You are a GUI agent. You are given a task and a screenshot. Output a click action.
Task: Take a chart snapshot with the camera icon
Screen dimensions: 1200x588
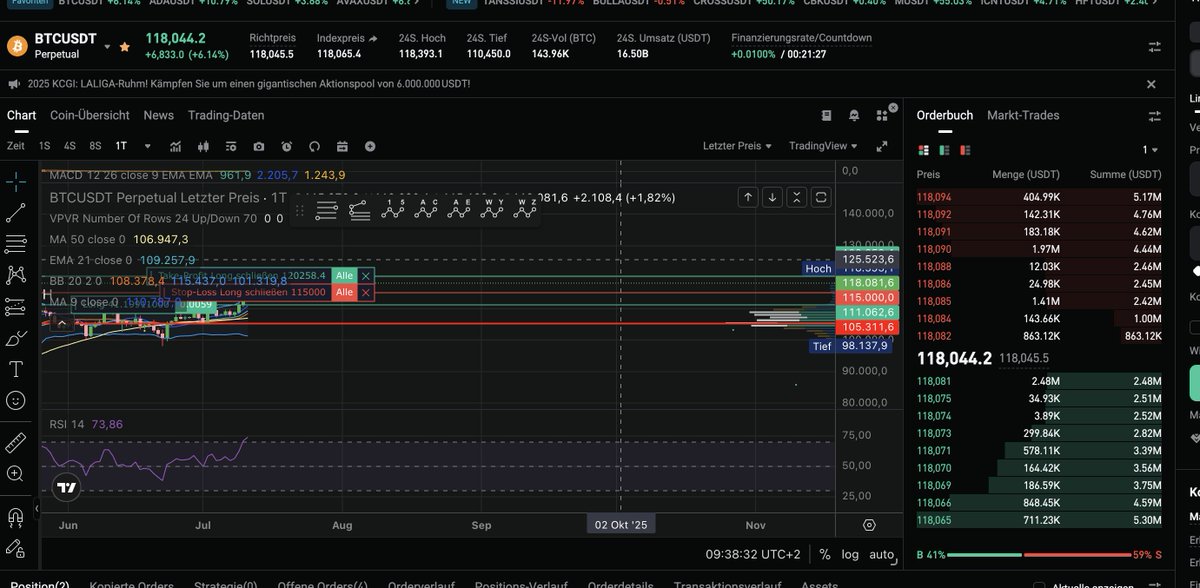coord(259,146)
